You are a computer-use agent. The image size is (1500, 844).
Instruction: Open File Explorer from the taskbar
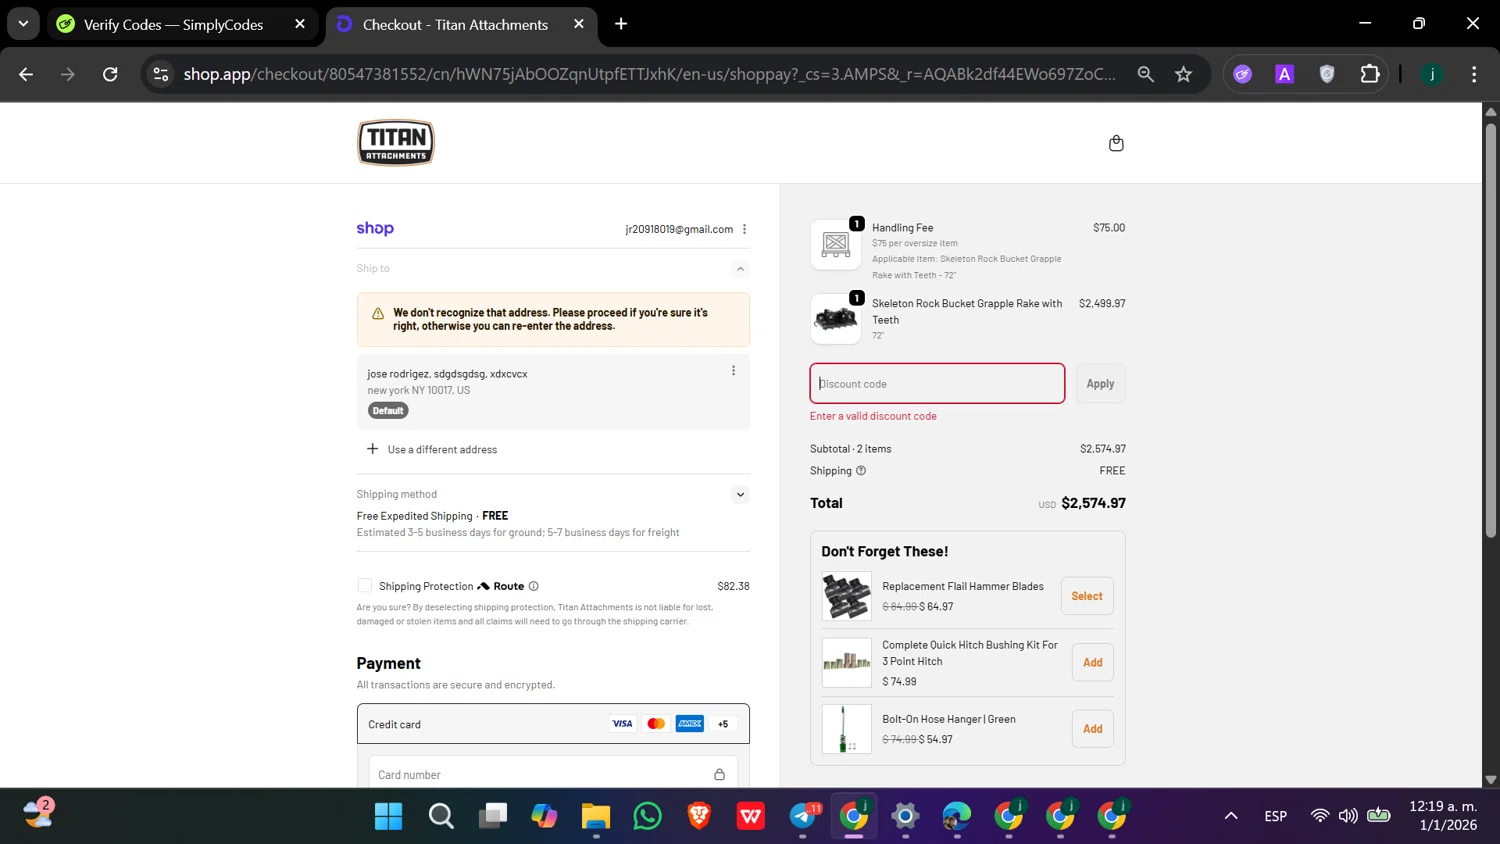point(596,816)
